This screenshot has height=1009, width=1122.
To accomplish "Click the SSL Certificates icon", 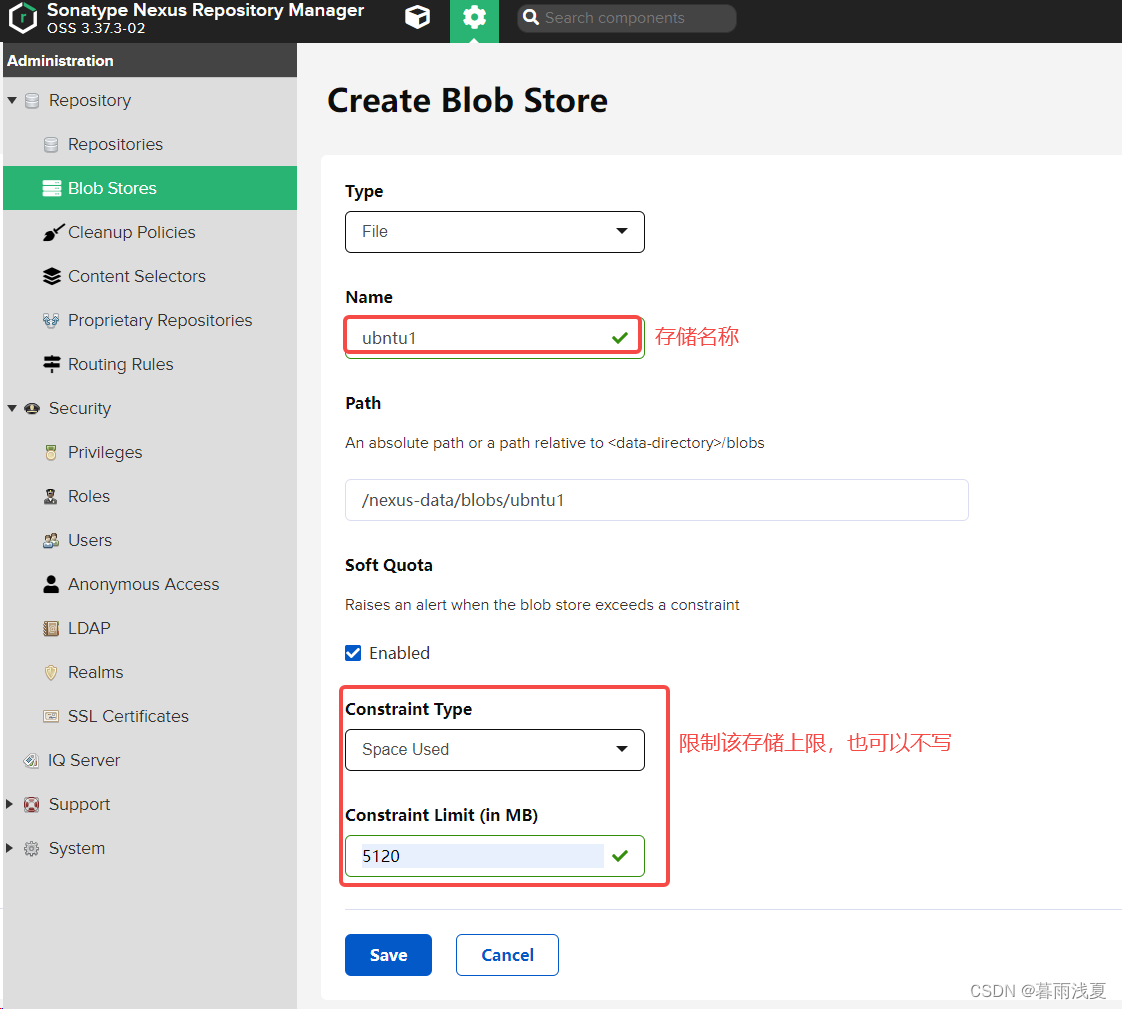I will pos(52,716).
